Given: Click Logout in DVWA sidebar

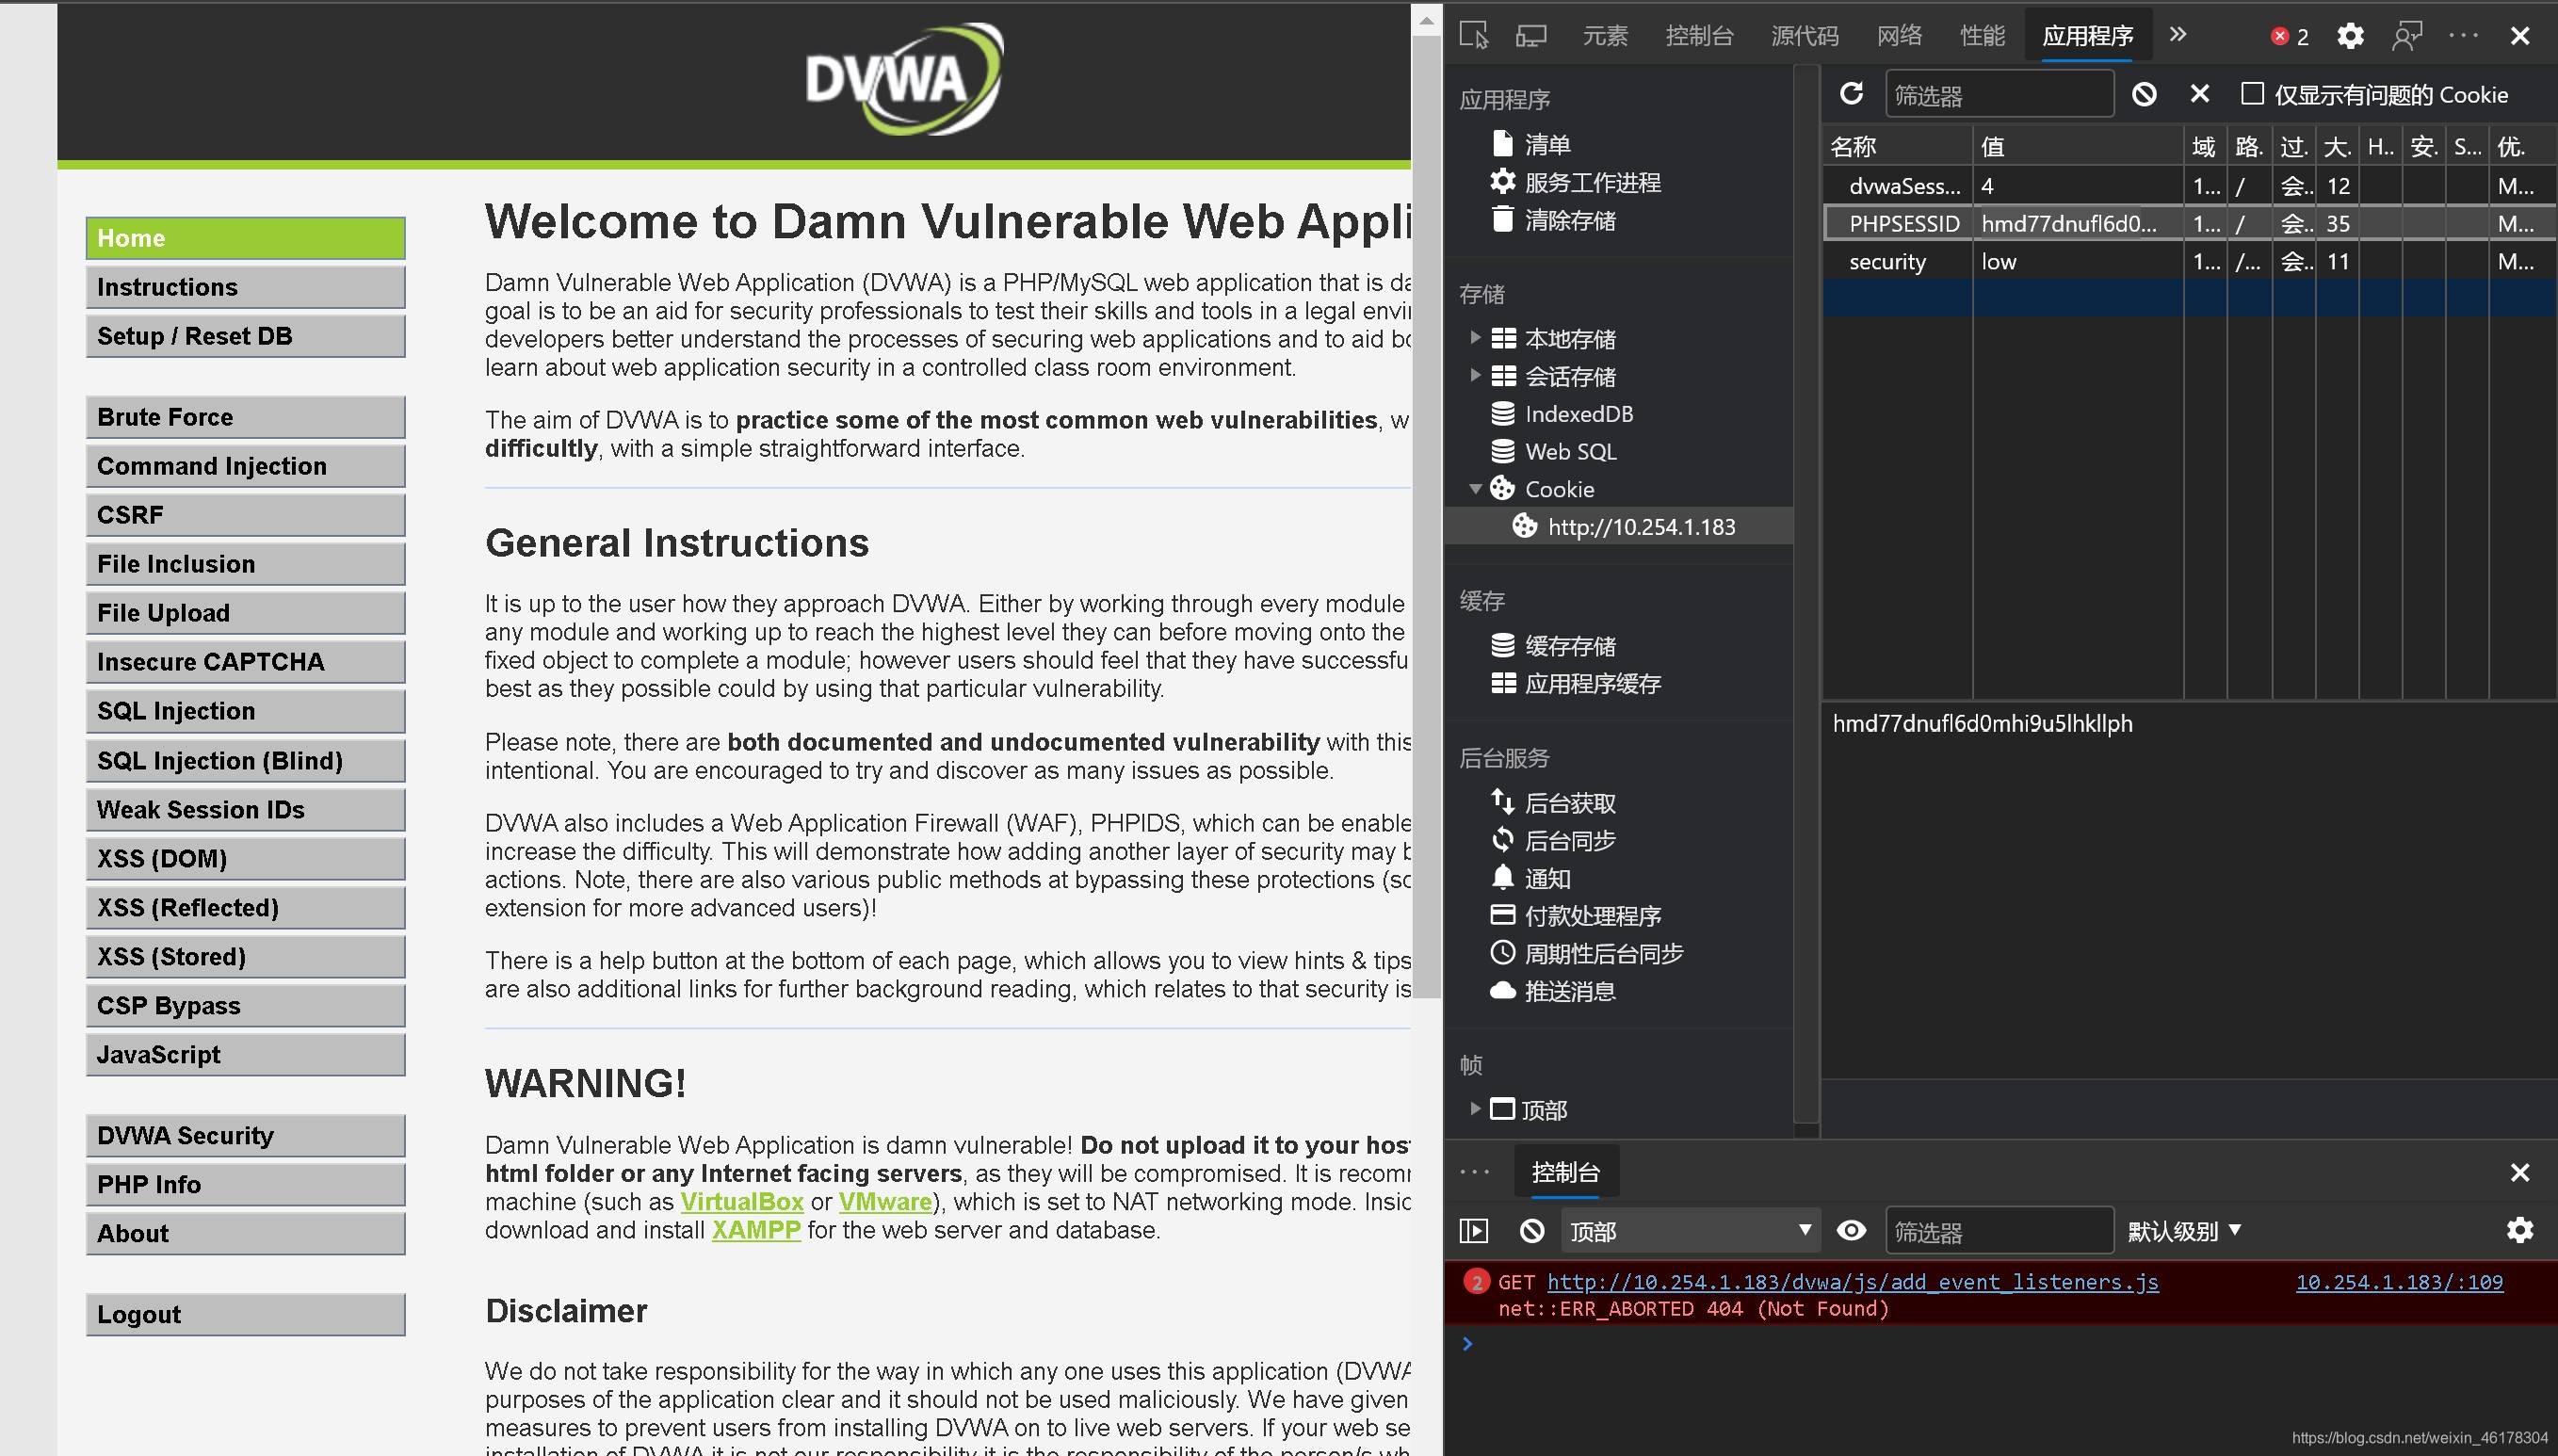Looking at the screenshot, I should coord(245,1315).
